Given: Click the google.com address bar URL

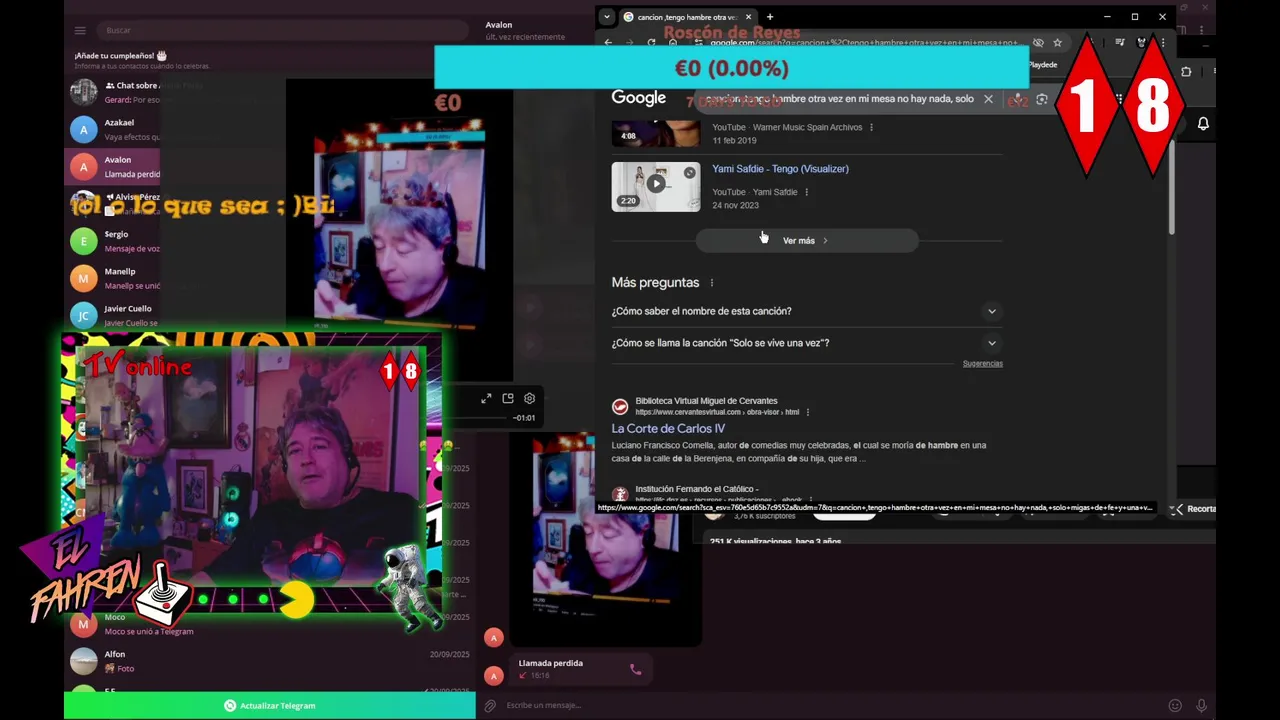Looking at the screenshot, I should coord(865,42).
